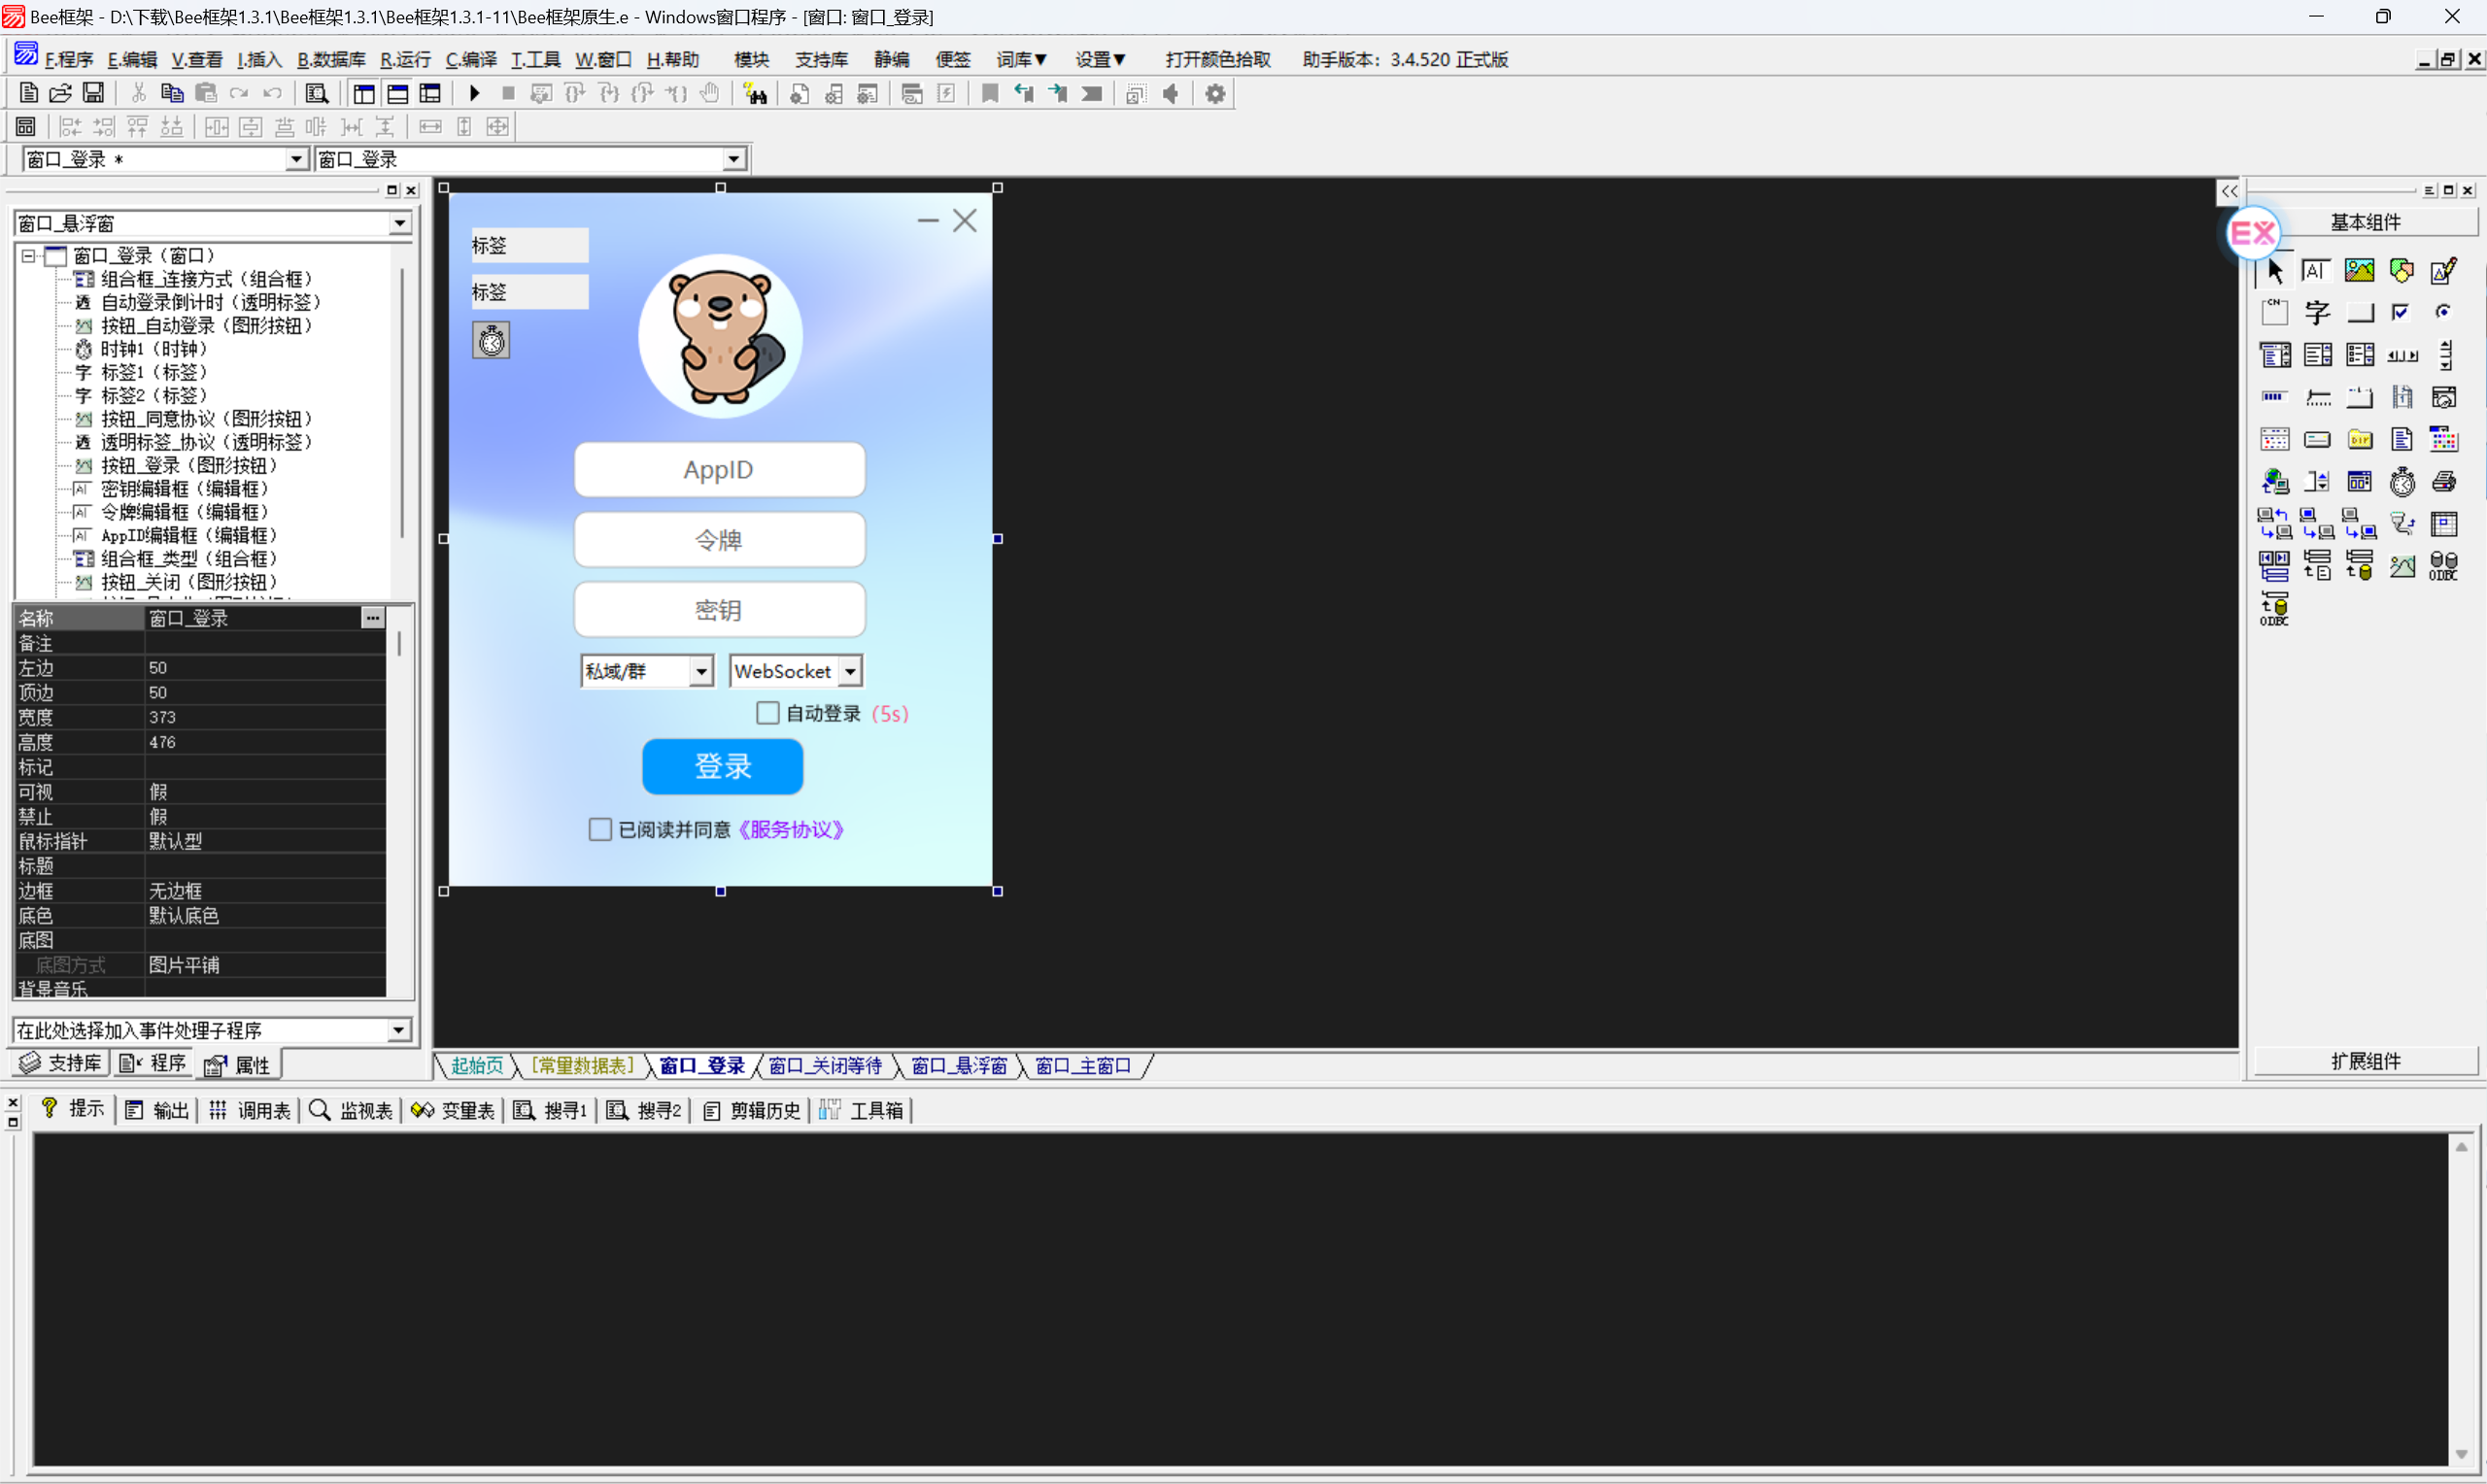Select the printer component in palette
2487x1484 pixels.
[2444, 482]
